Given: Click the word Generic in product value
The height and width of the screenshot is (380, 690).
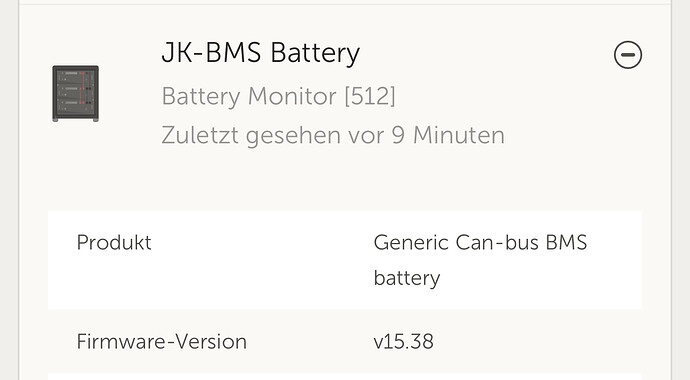Looking at the screenshot, I should (411, 242).
